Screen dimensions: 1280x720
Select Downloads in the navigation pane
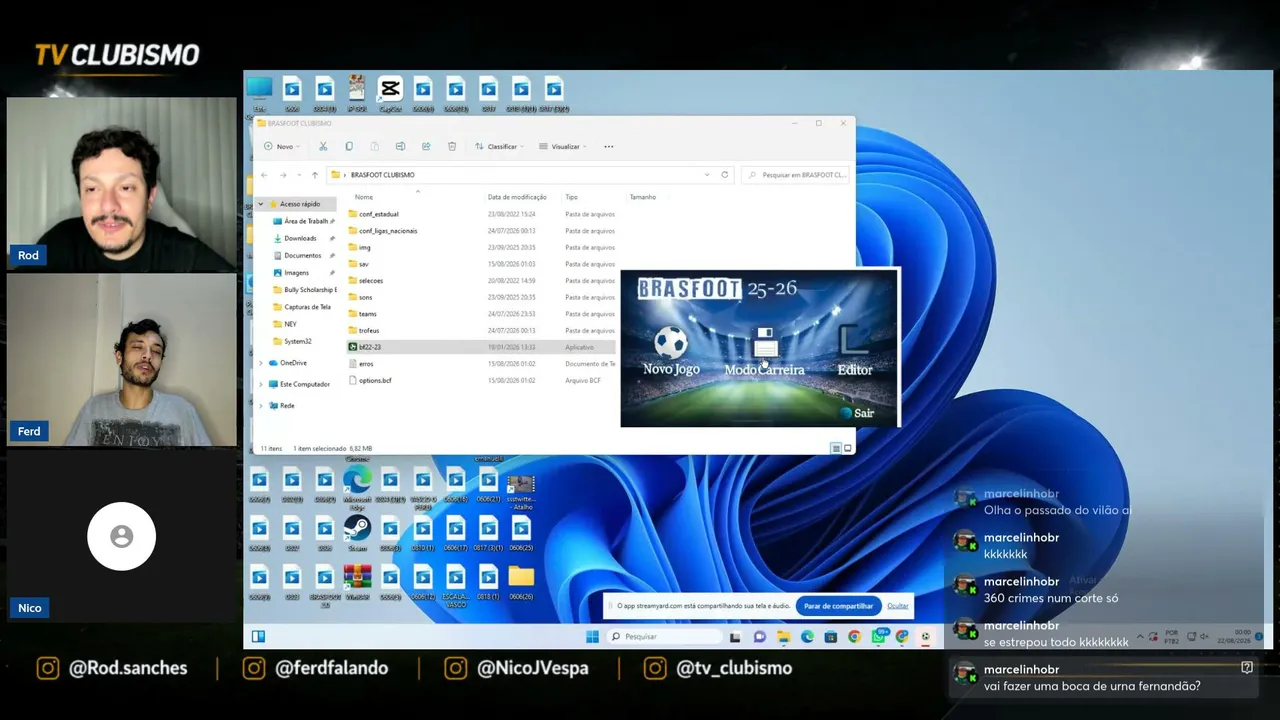coord(300,238)
